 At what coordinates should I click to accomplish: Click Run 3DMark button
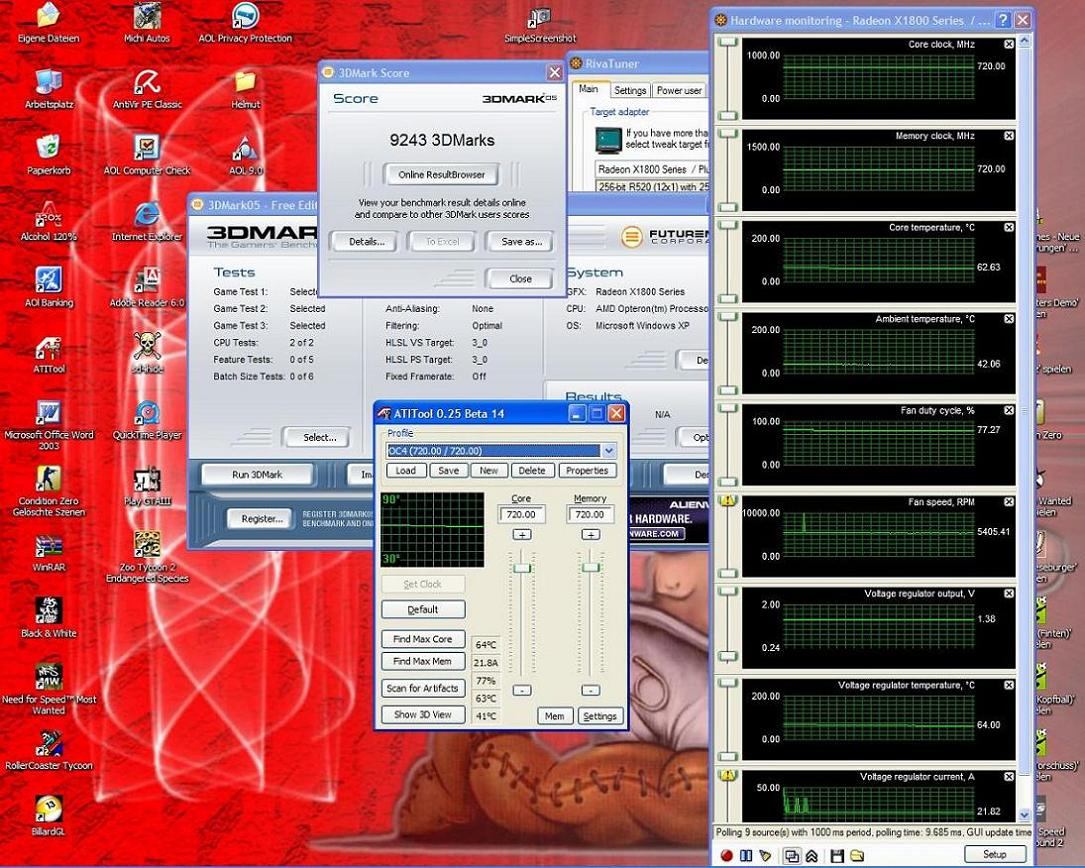(257, 474)
